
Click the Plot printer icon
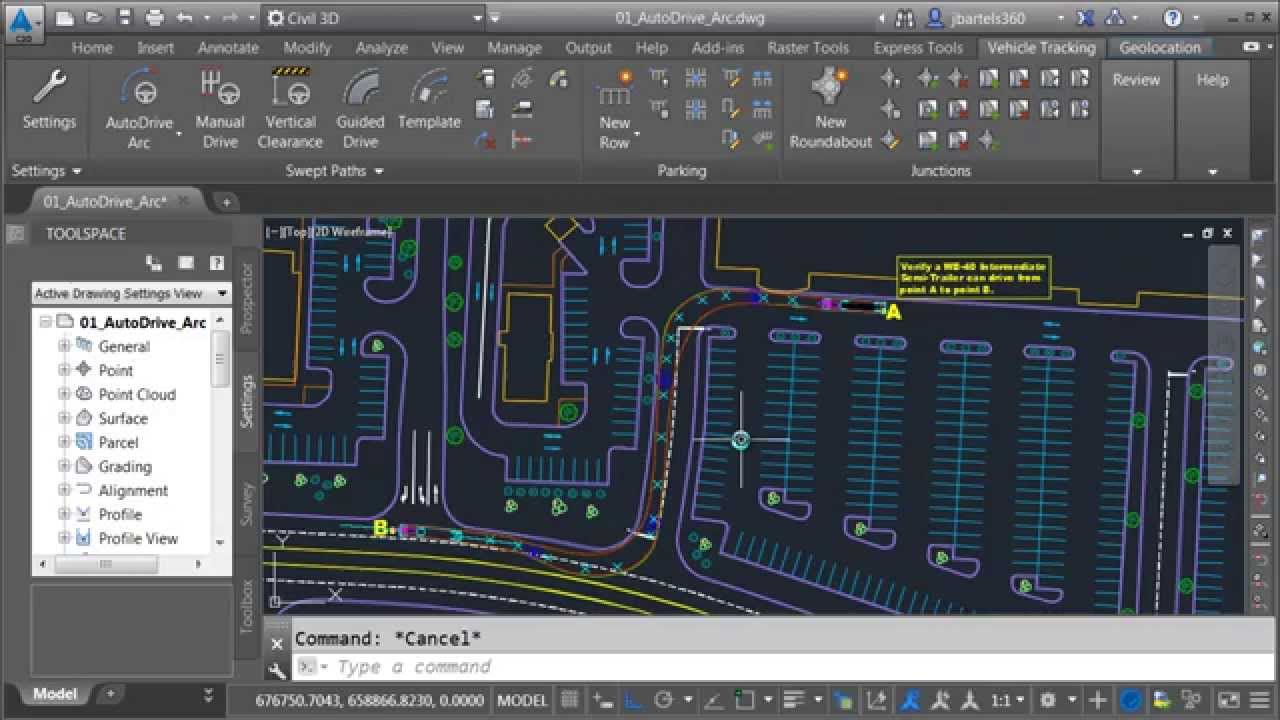[154, 18]
